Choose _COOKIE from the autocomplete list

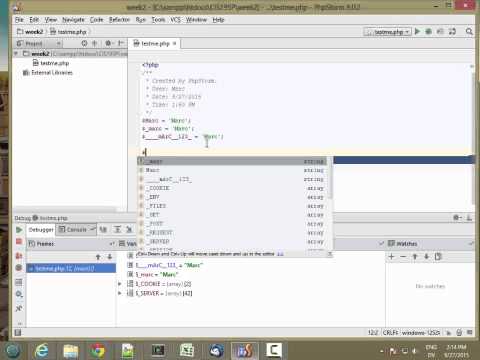(232, 188)
